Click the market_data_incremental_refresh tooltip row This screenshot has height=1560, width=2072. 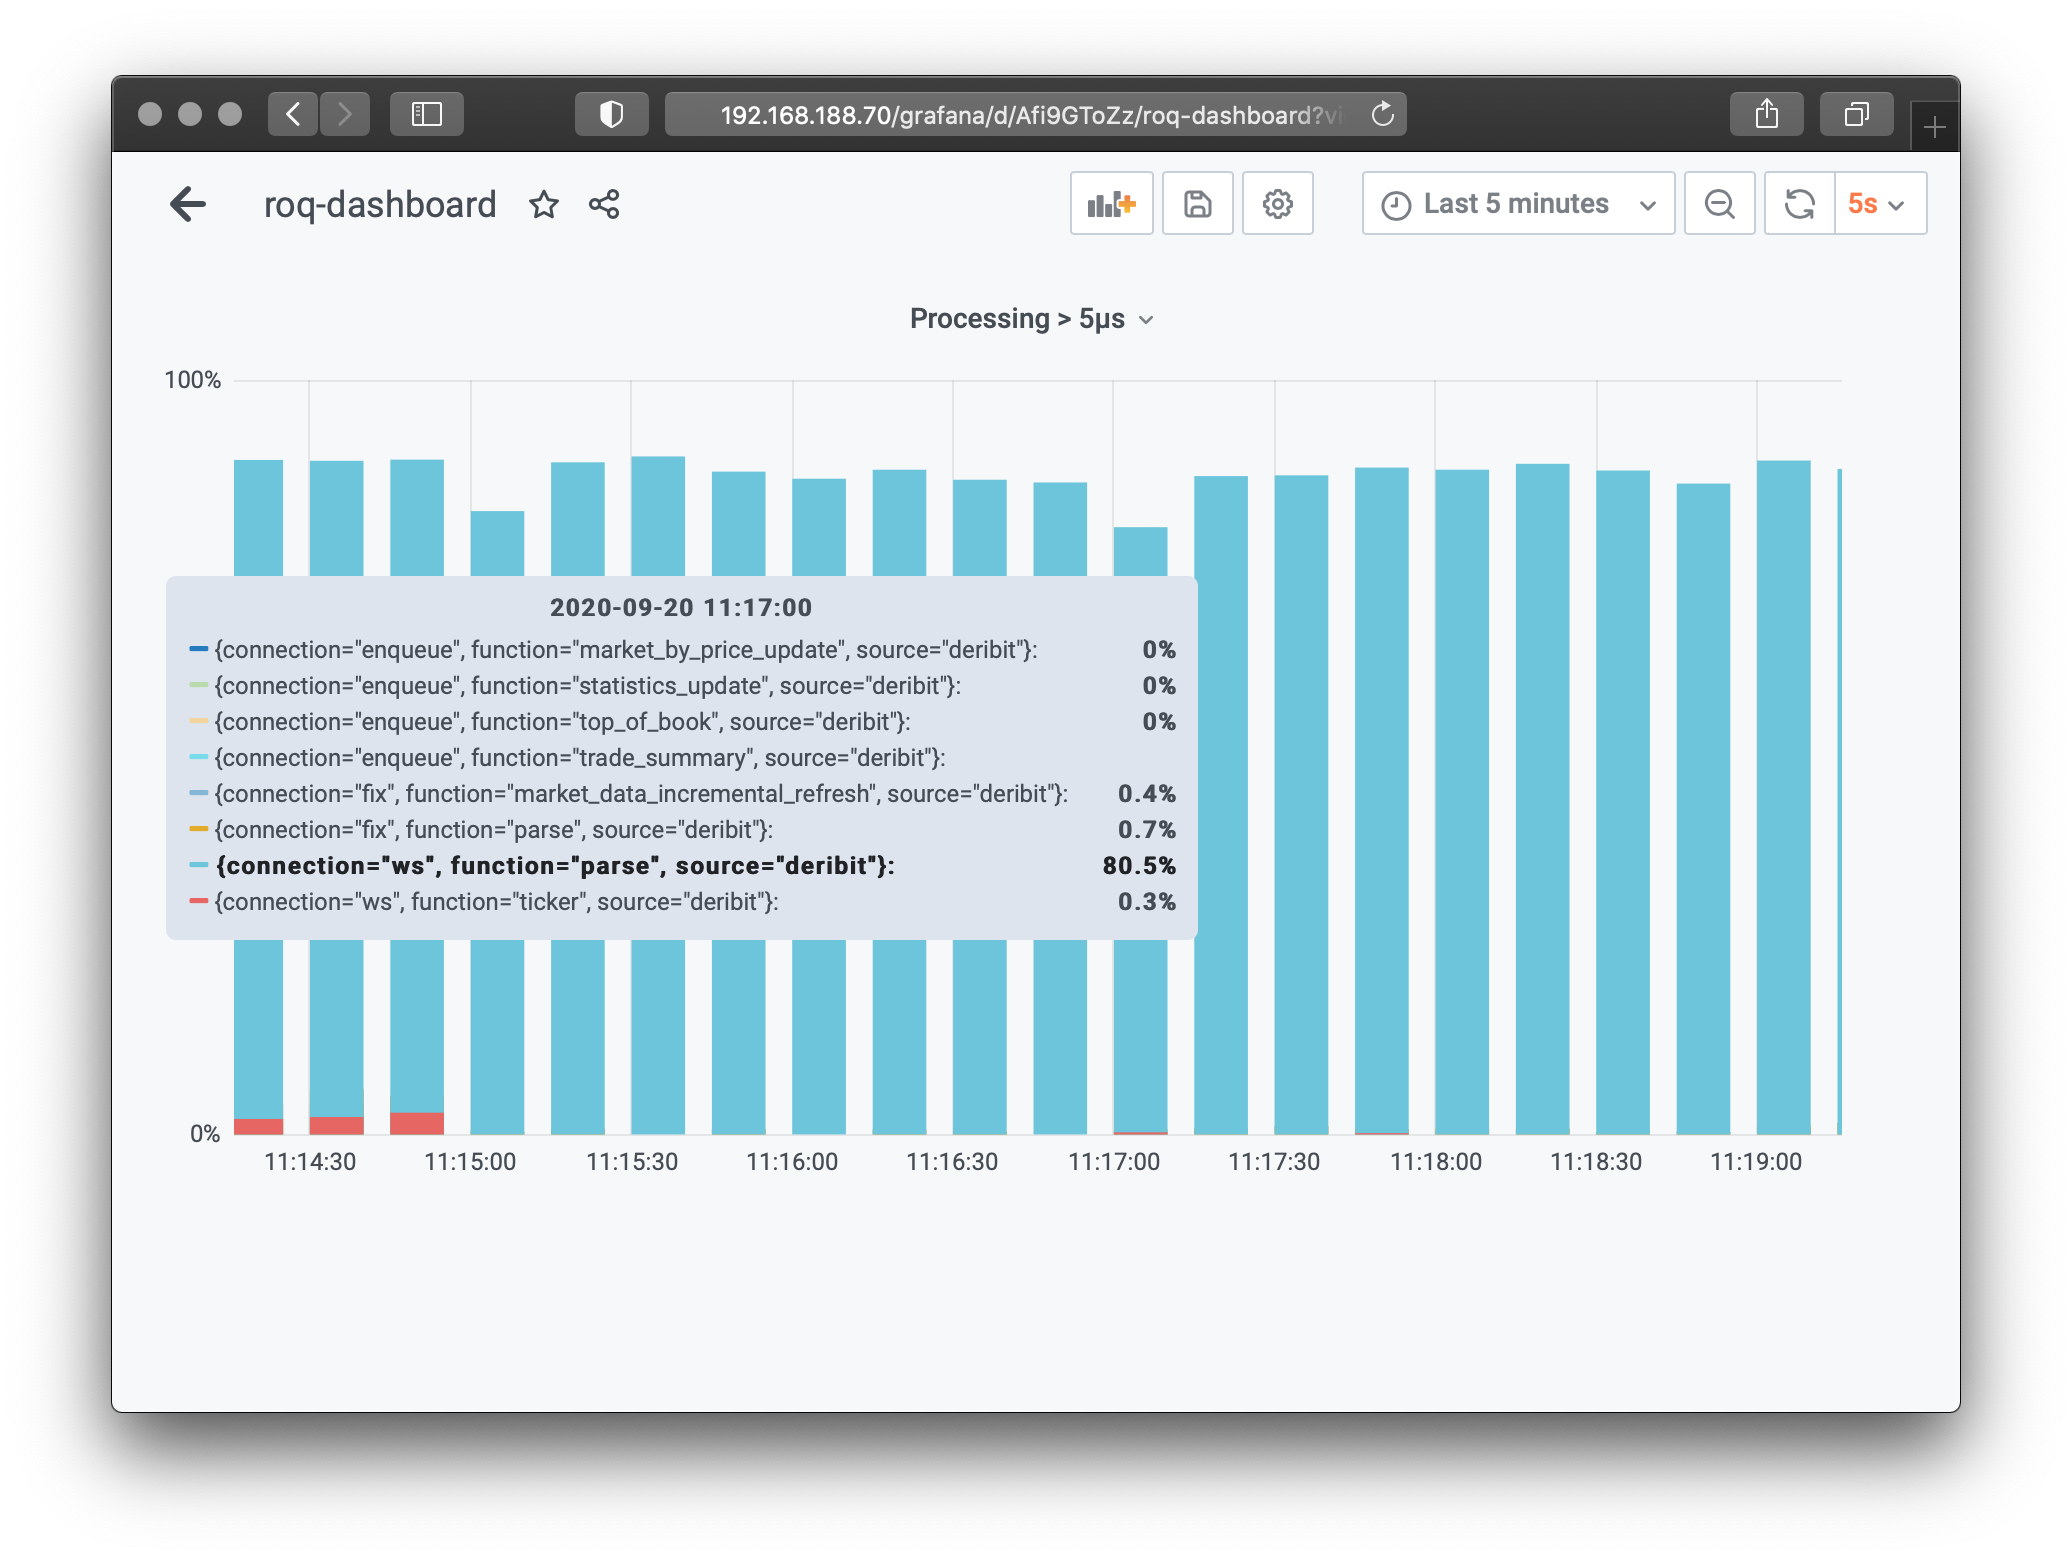(682, 794)
